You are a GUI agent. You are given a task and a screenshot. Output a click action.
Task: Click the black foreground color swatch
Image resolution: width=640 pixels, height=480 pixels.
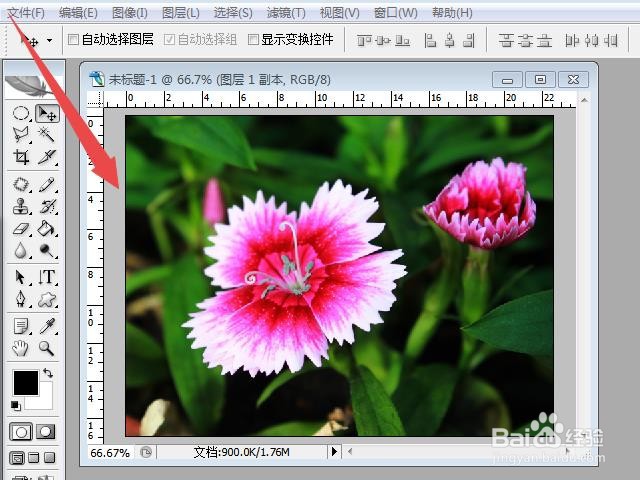26,382
